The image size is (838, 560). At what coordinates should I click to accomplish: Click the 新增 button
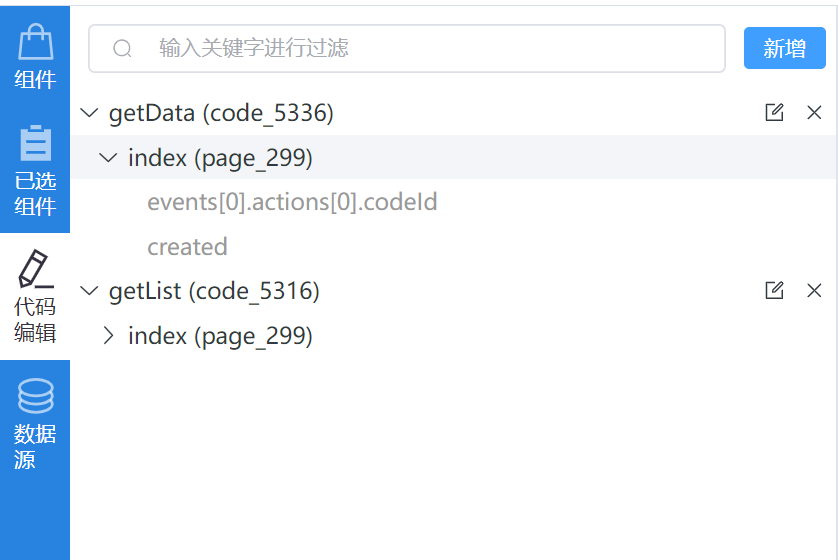click(x=784, y=48)
